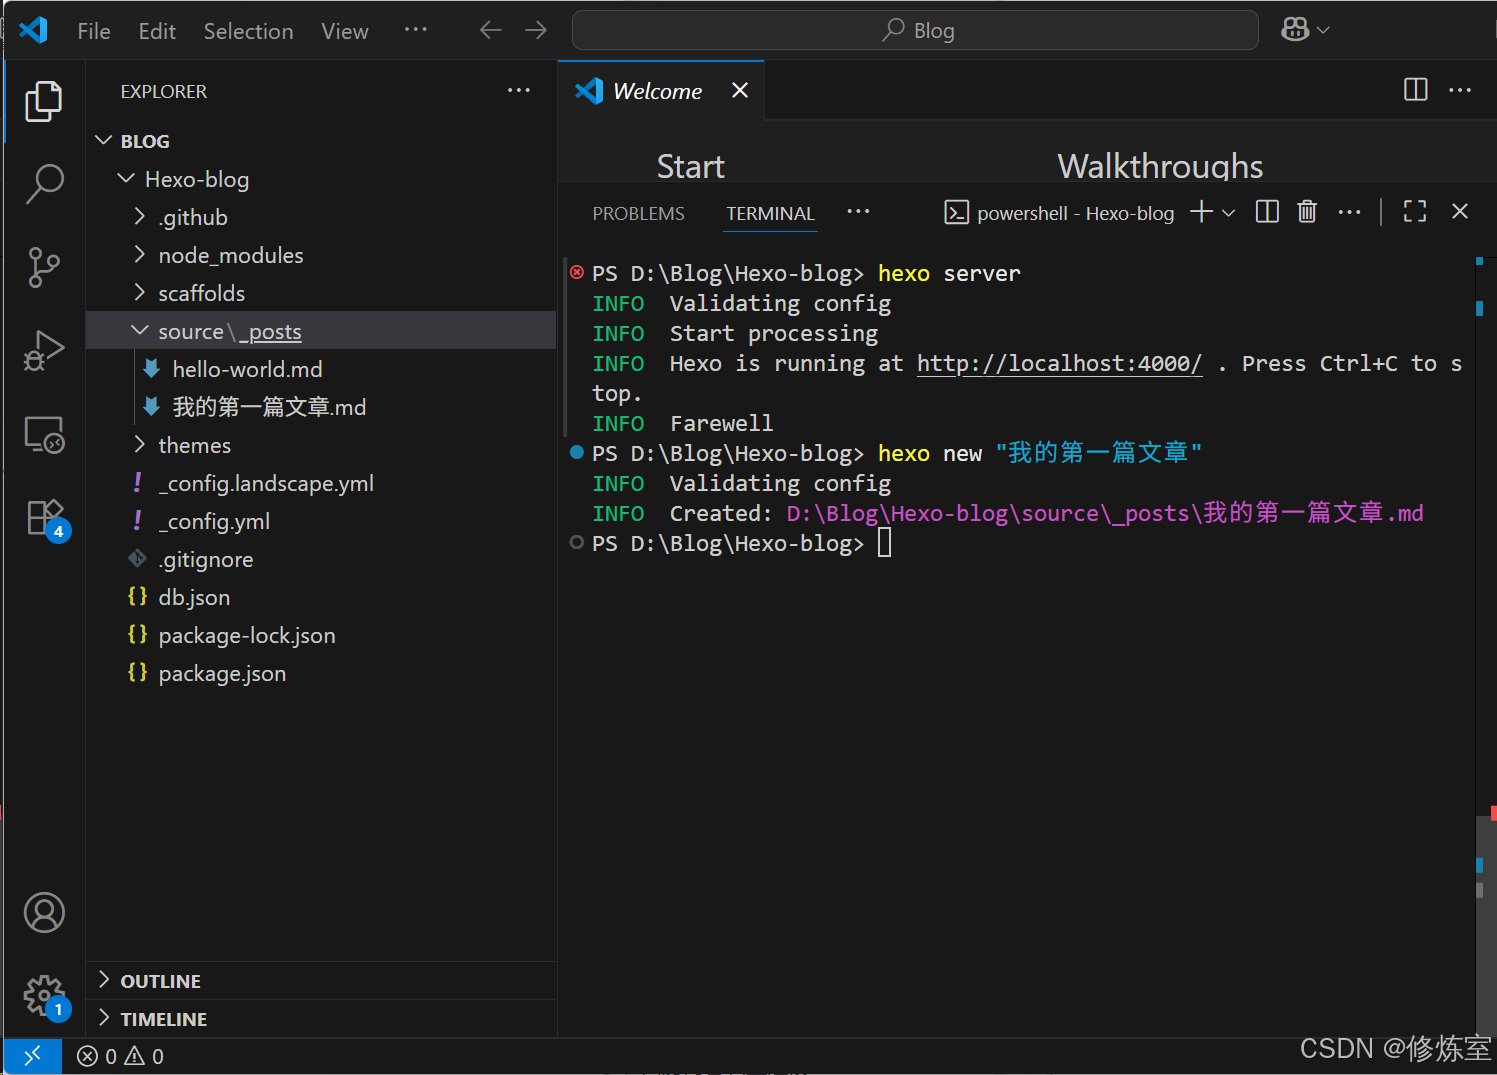
Task: Open the Accounts menu icon
Action: coord(44,912)
